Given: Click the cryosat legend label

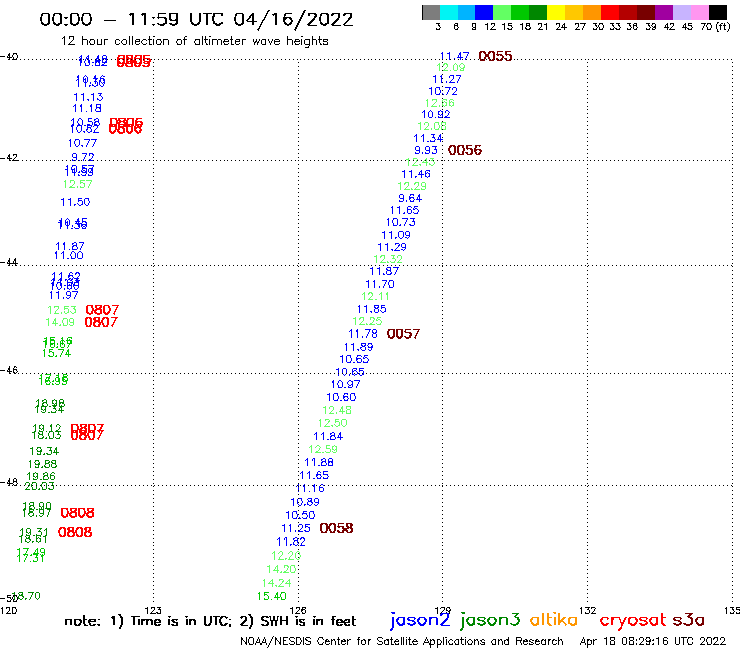Looking at the screenshot, I should pyautogui.click(x=633, y=620).
